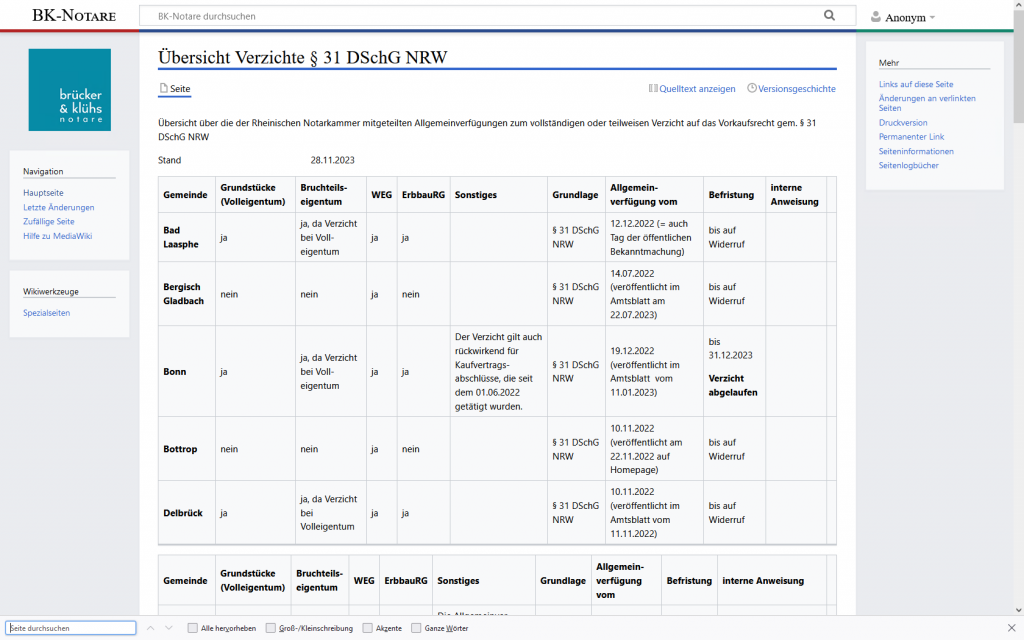Viewport: 1024px width, 640px height.
Task: Open 'Quelltext anzeigen' tab
Action: tap(692, 89)
